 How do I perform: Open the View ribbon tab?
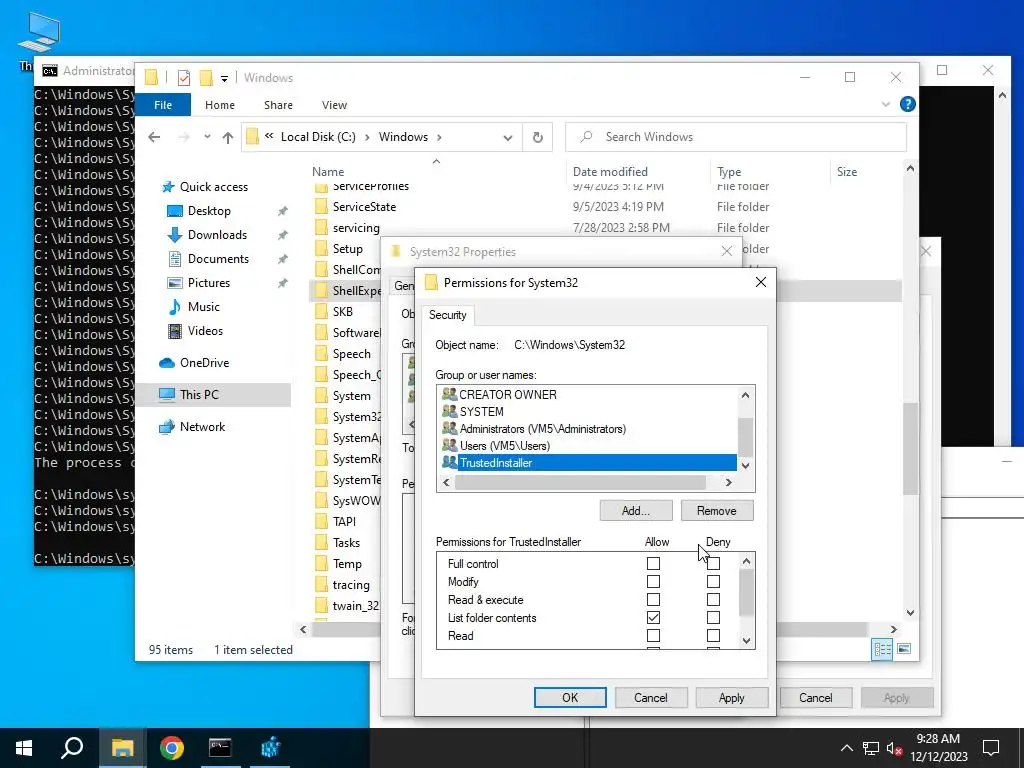[x=334, y=105]
